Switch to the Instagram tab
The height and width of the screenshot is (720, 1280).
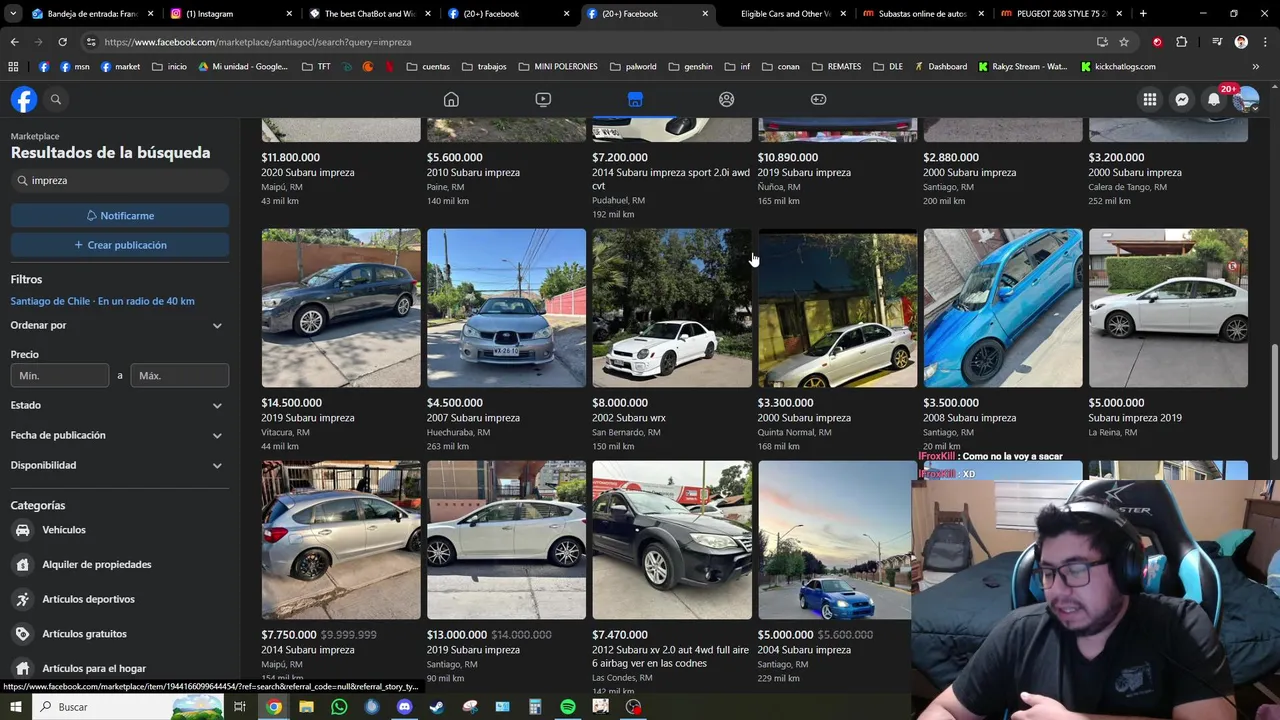tap(230, 14)
